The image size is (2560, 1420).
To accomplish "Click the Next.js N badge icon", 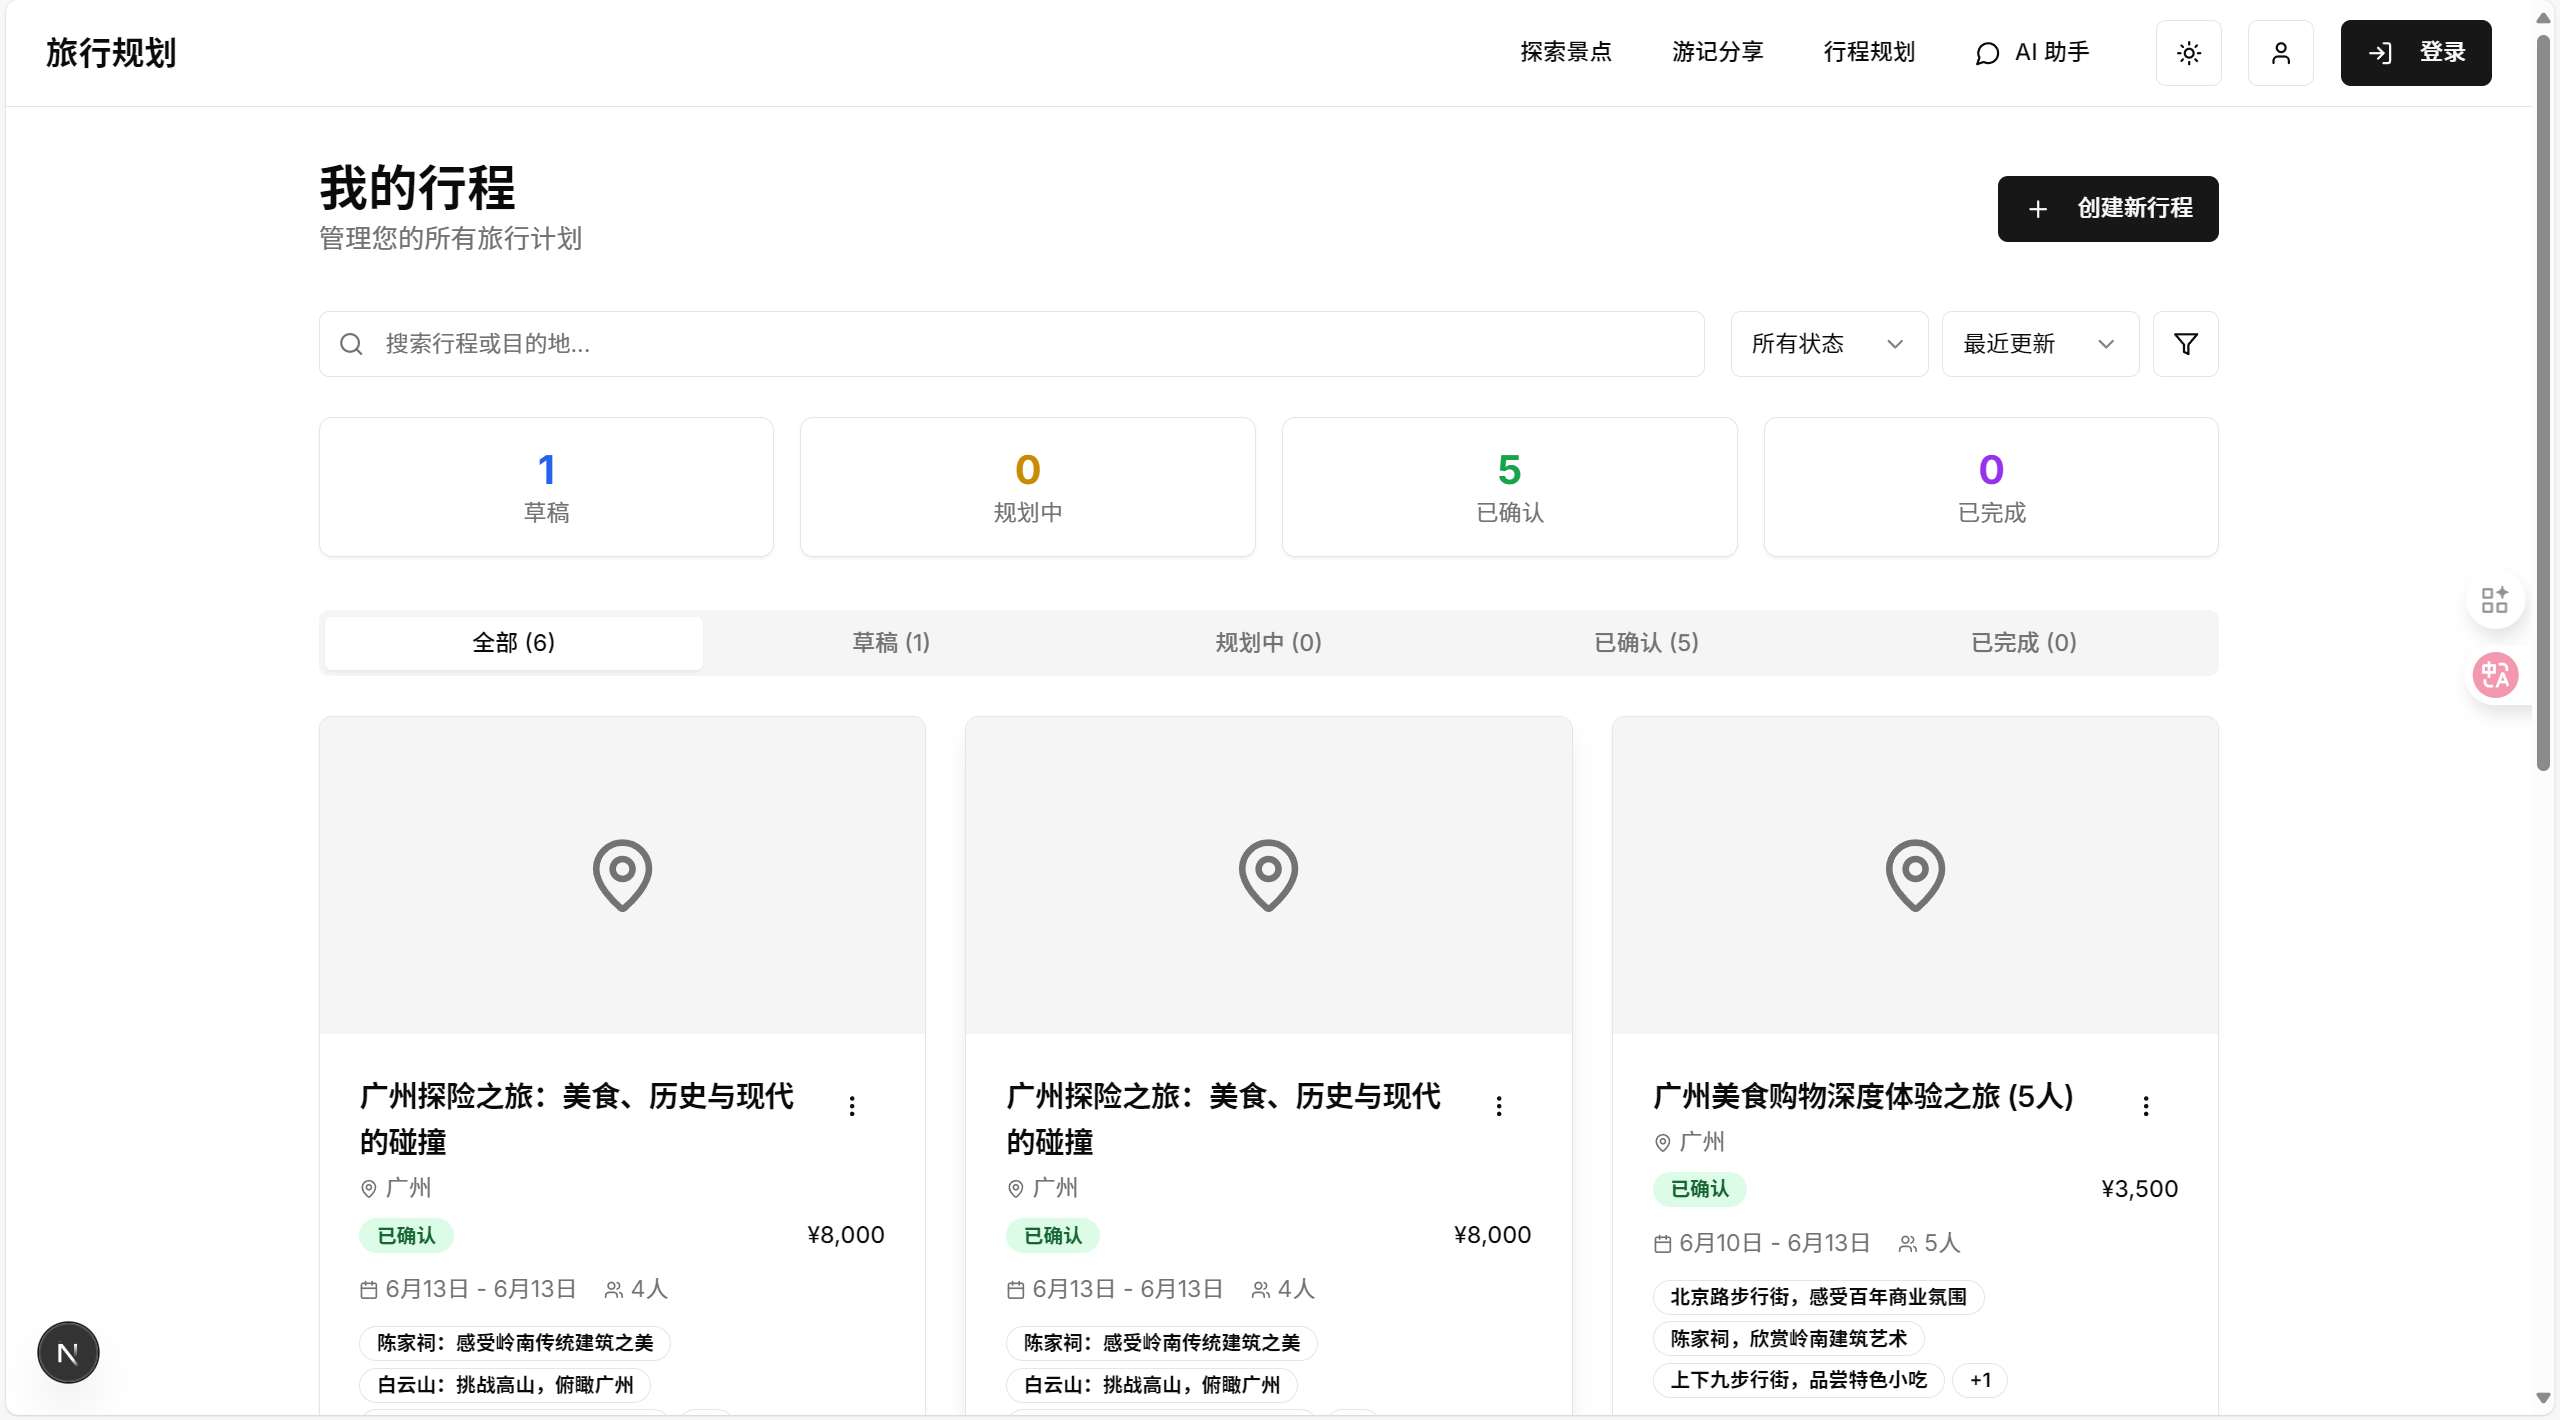I will click(68, 1353).
